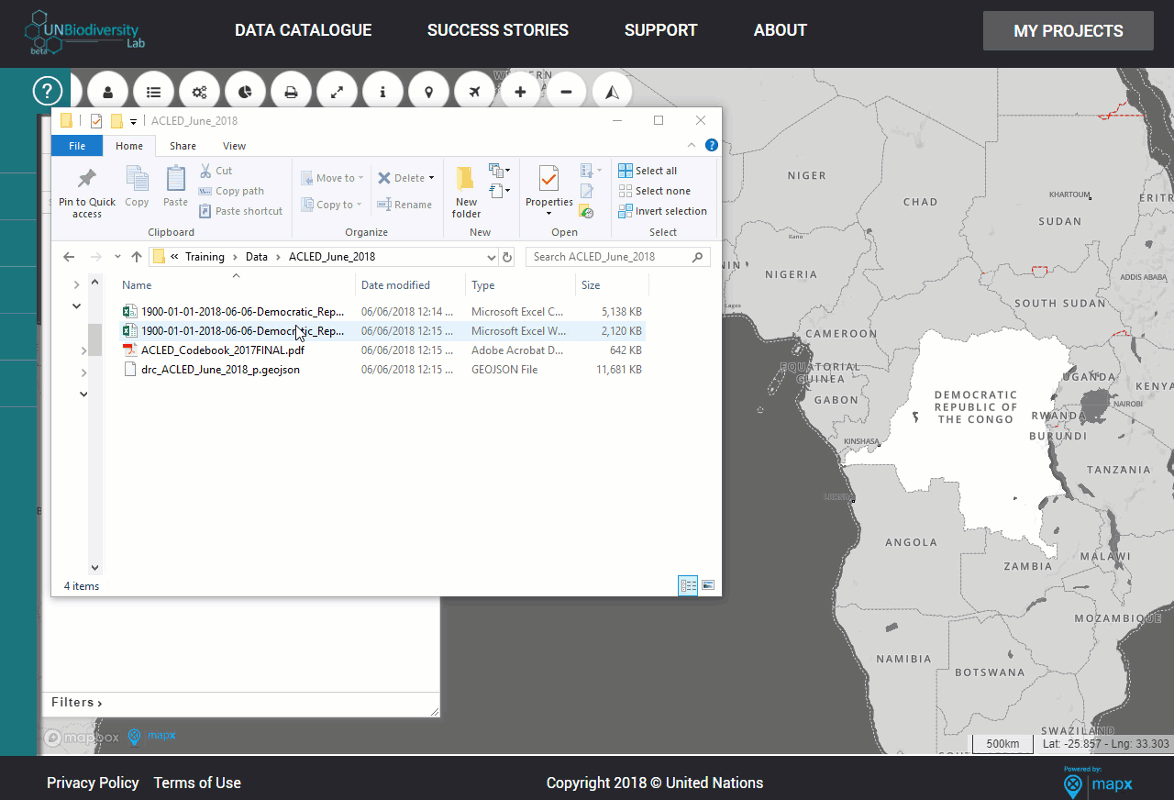Click the New folder ribbon icon
The height and width of the screenshot is (800, 1174).
tap(466, 193)
